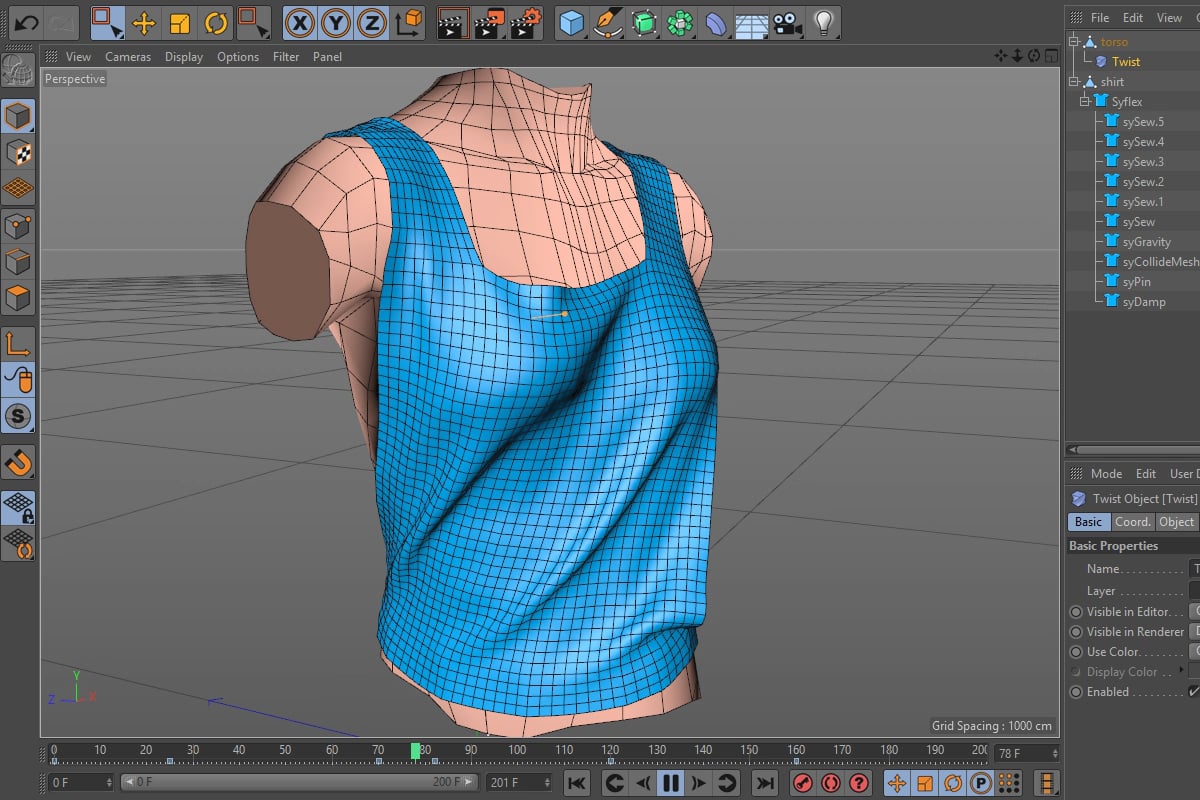Open the Coord. attributes tab
This screenshot has height=800, width=1200.
tap(1133, 522)
